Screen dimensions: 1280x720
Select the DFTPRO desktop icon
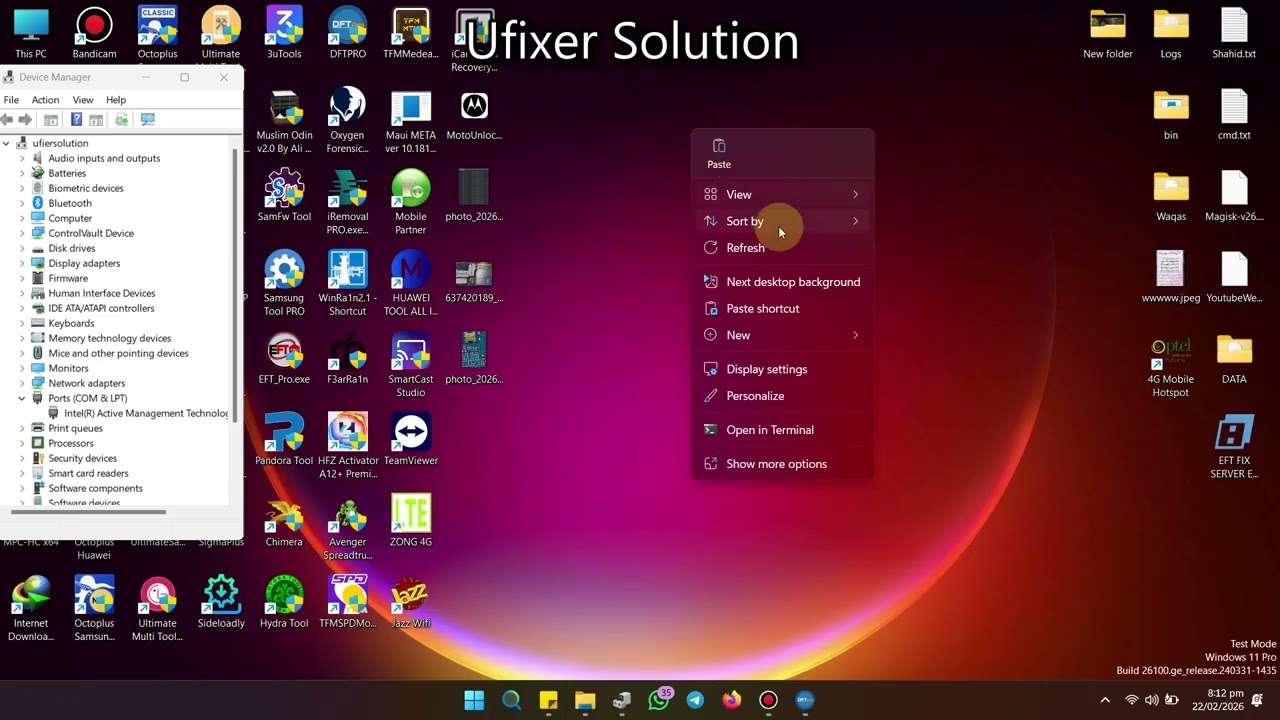pos(347,34)
